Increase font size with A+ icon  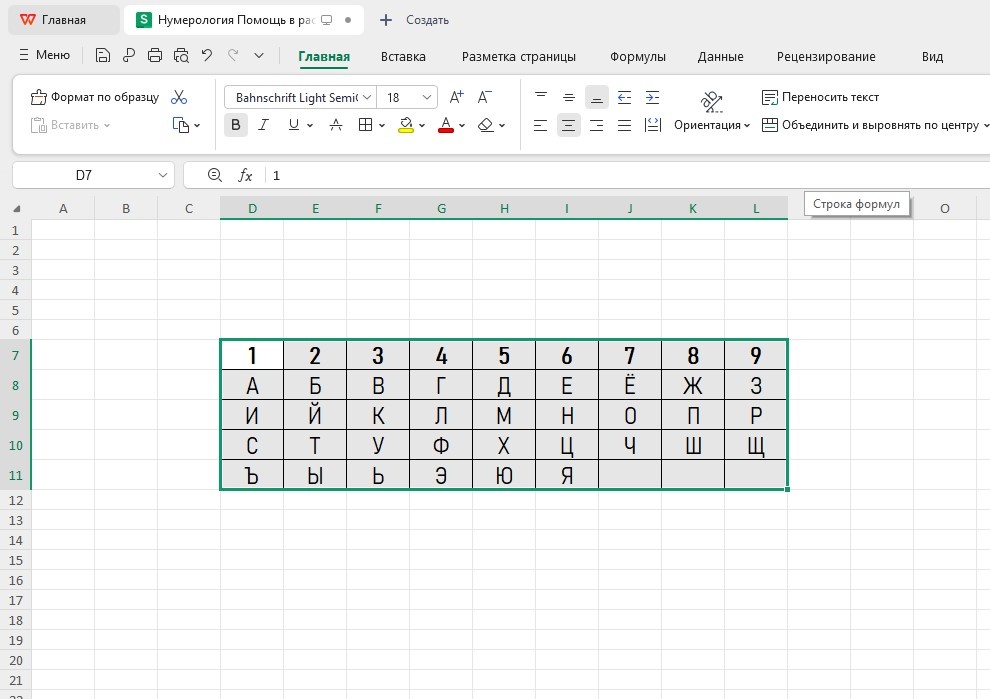tap(456, 97)
